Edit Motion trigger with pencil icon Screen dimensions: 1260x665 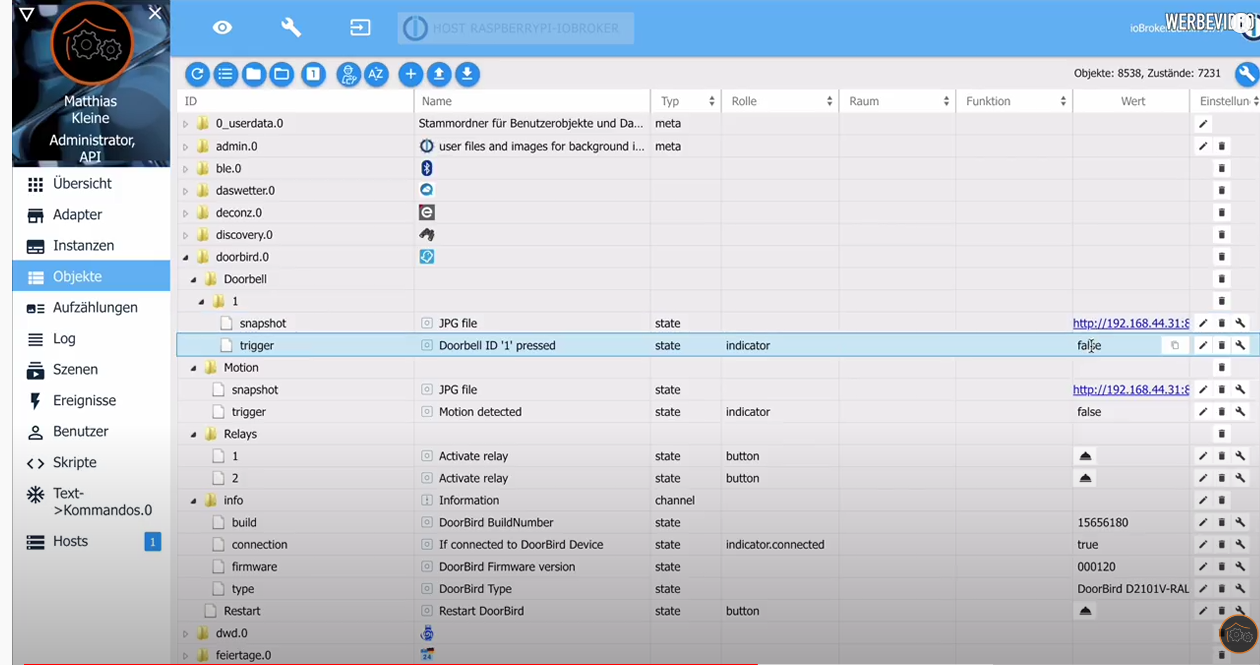pos(1203,412)
